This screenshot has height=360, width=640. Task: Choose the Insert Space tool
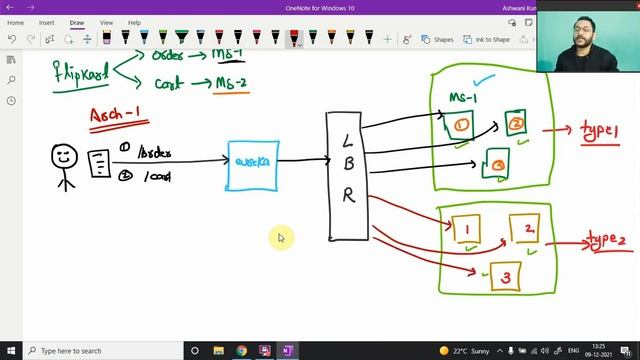point(87,39)
